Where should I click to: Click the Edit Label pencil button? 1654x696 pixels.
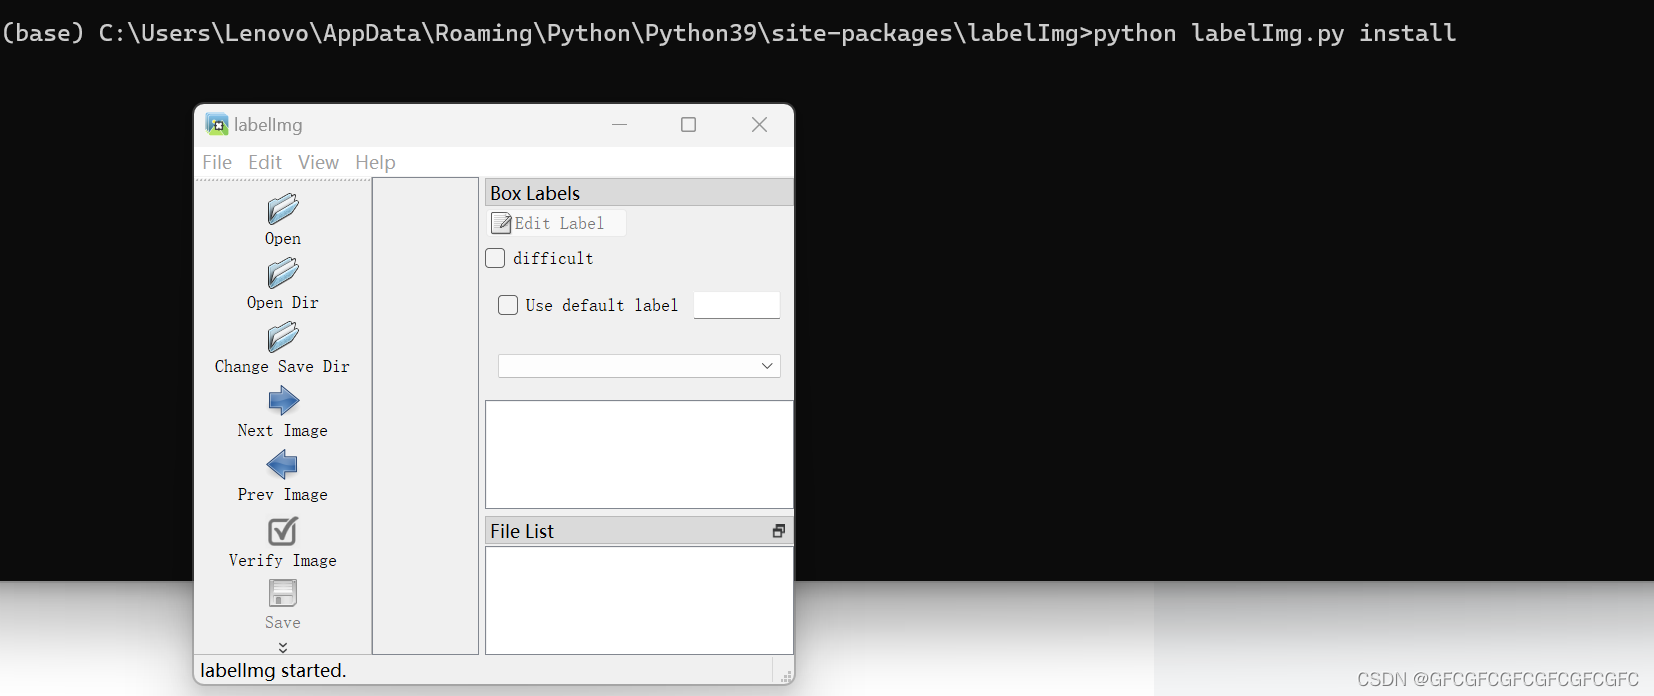(x=557, y=223)
